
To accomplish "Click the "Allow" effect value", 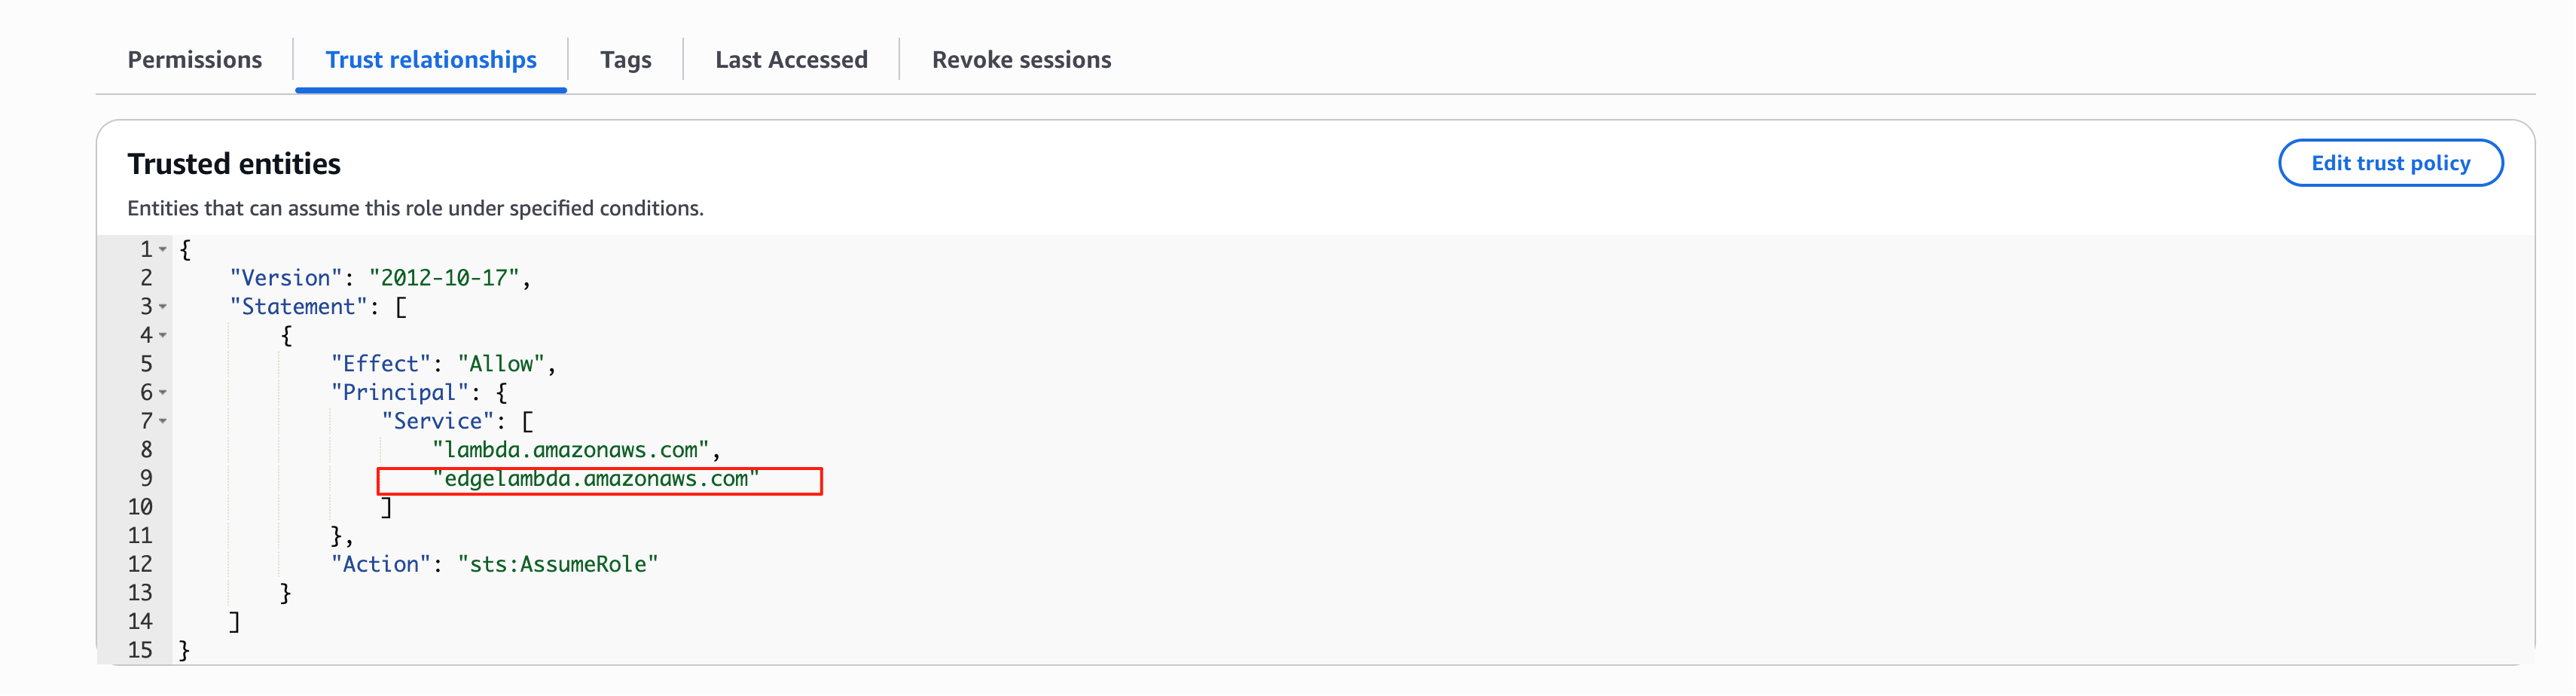I will click(x=501, y=364).
